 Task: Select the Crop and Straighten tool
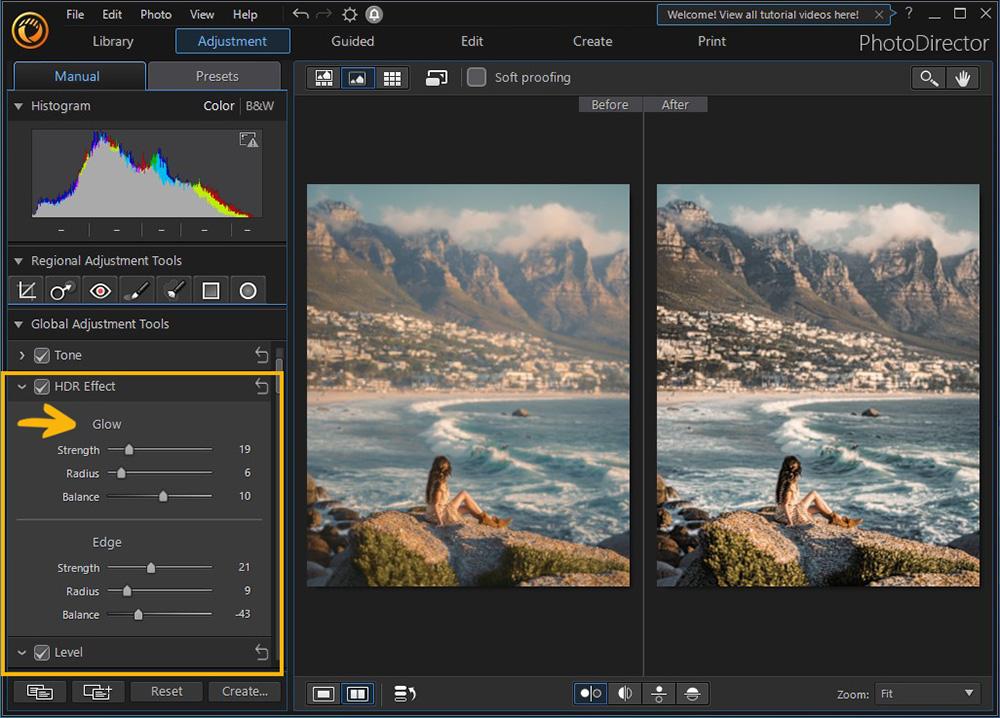tap(25, 290)
